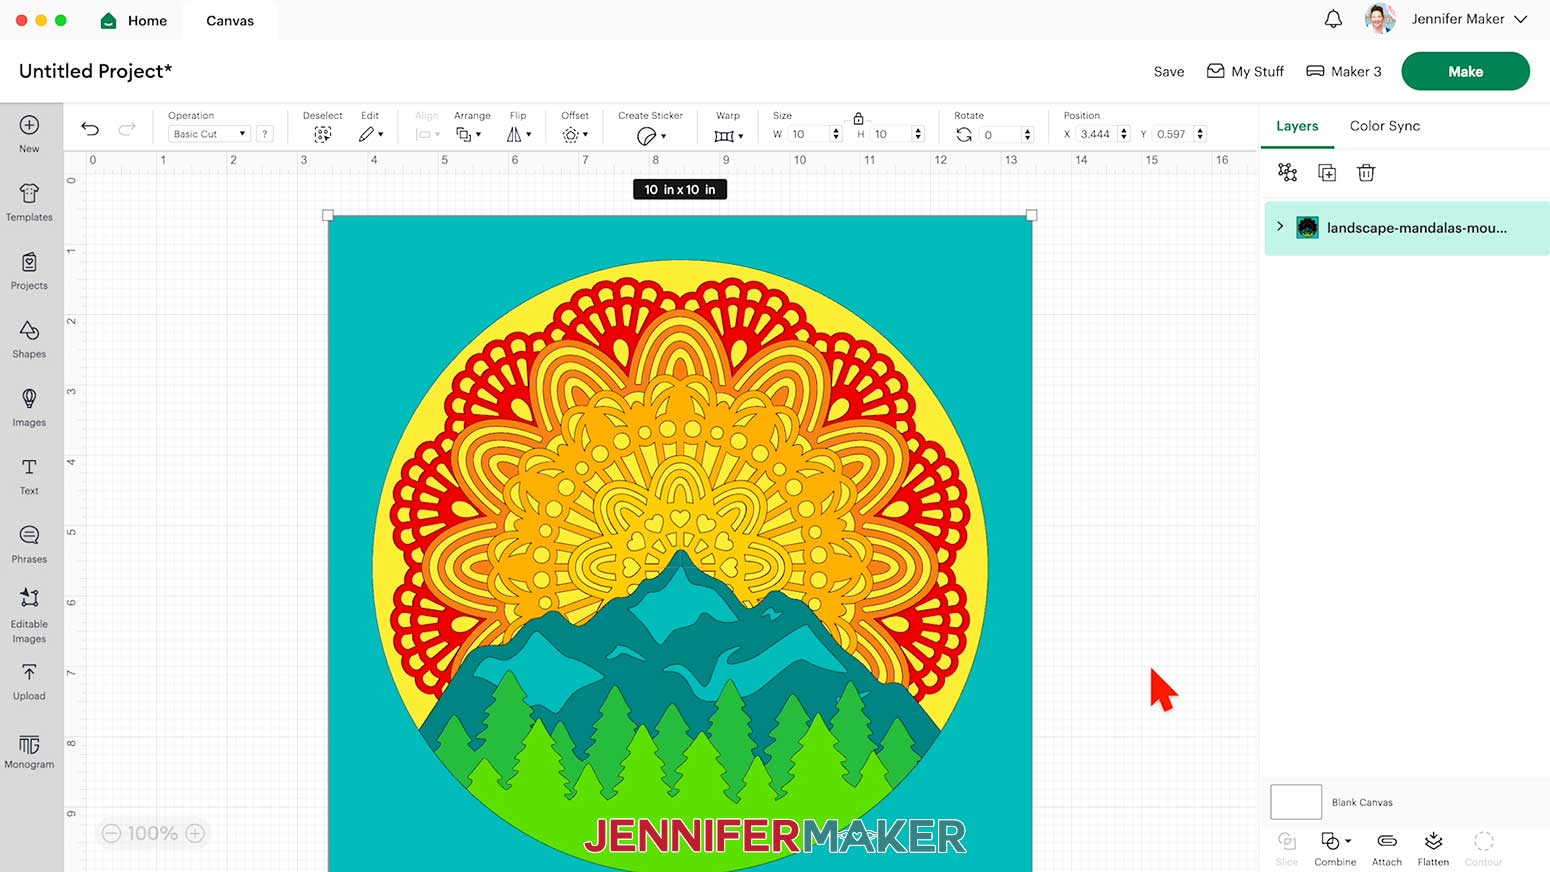Open the Warp dropdown
The width and height of the screenshot is (1550, 872).
(x=728, y=135)
